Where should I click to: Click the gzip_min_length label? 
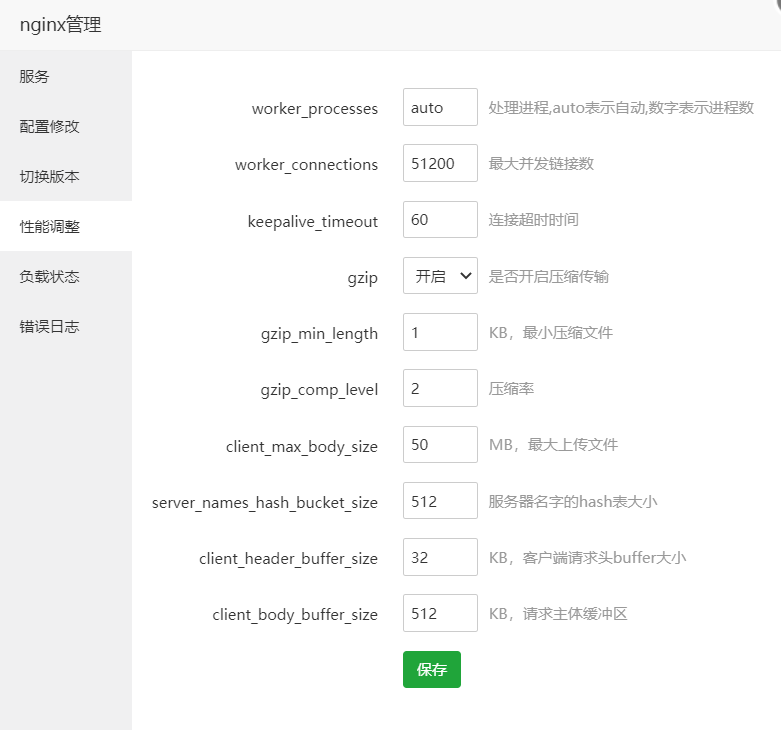(319, 334)
